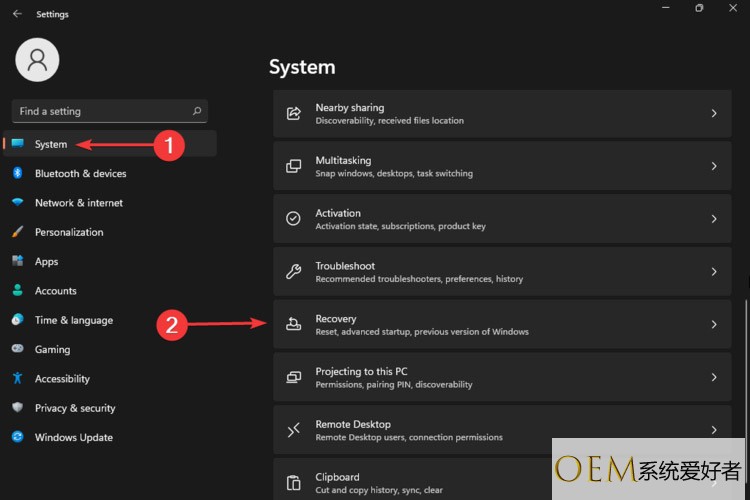Click the Recovery icon
This screenshot has height=500, width=750.
[294, 324]
